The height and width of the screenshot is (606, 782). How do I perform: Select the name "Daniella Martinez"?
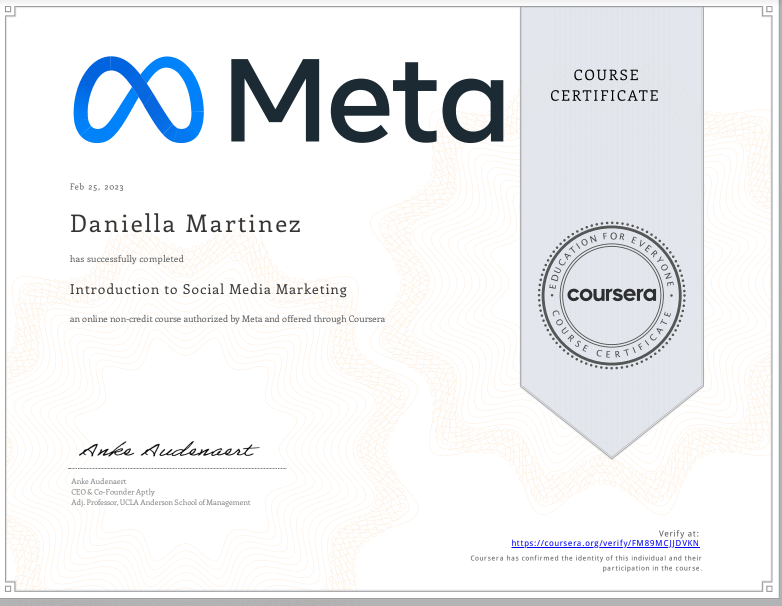pyautogui.click(x=186, y=223)
